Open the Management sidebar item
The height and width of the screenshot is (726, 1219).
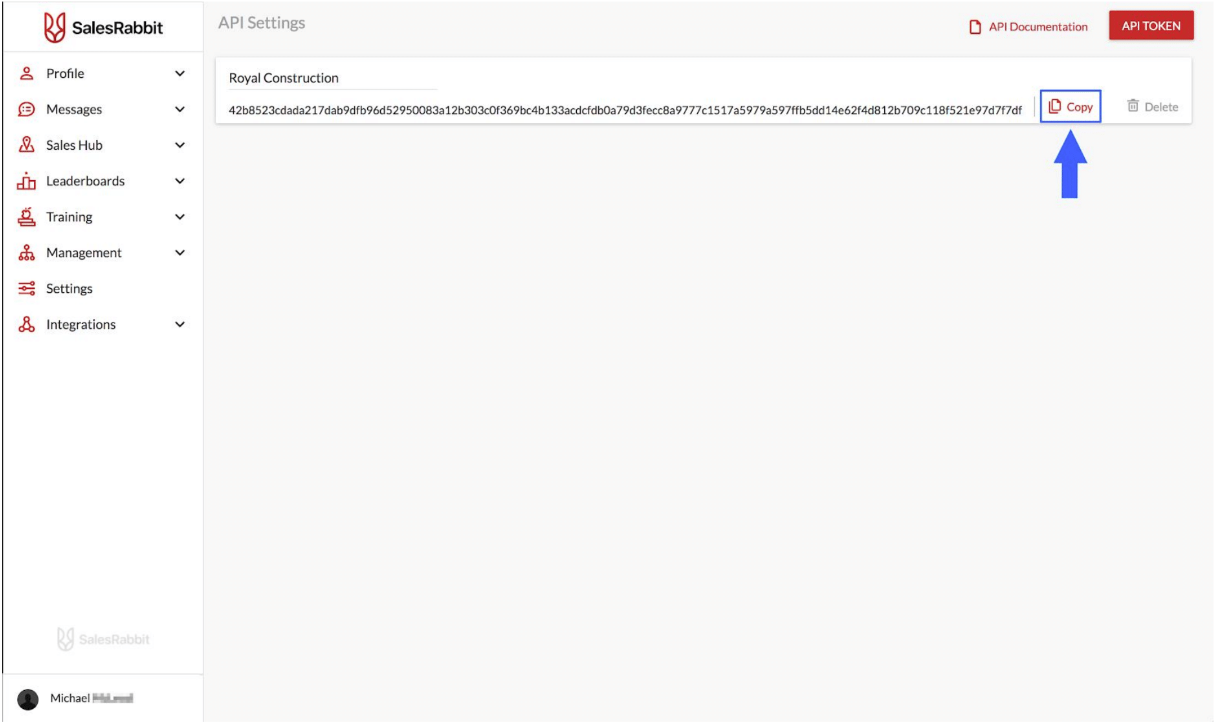click(x=103, y=253)
